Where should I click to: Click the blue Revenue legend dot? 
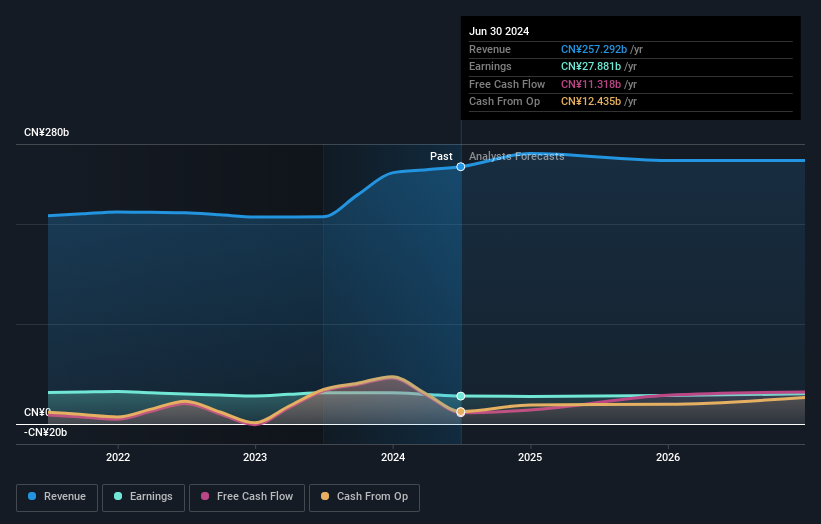click(x=32, y=496)
